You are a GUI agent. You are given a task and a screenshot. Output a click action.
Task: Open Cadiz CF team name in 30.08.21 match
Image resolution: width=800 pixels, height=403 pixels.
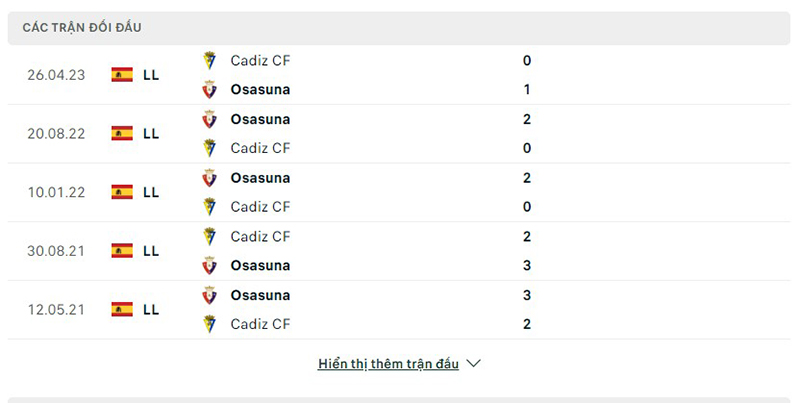pos(260,237)
